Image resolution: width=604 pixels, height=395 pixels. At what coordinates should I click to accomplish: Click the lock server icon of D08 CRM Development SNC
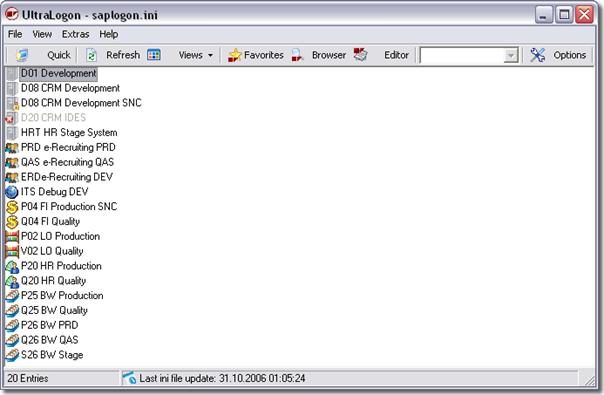point(12,103)
